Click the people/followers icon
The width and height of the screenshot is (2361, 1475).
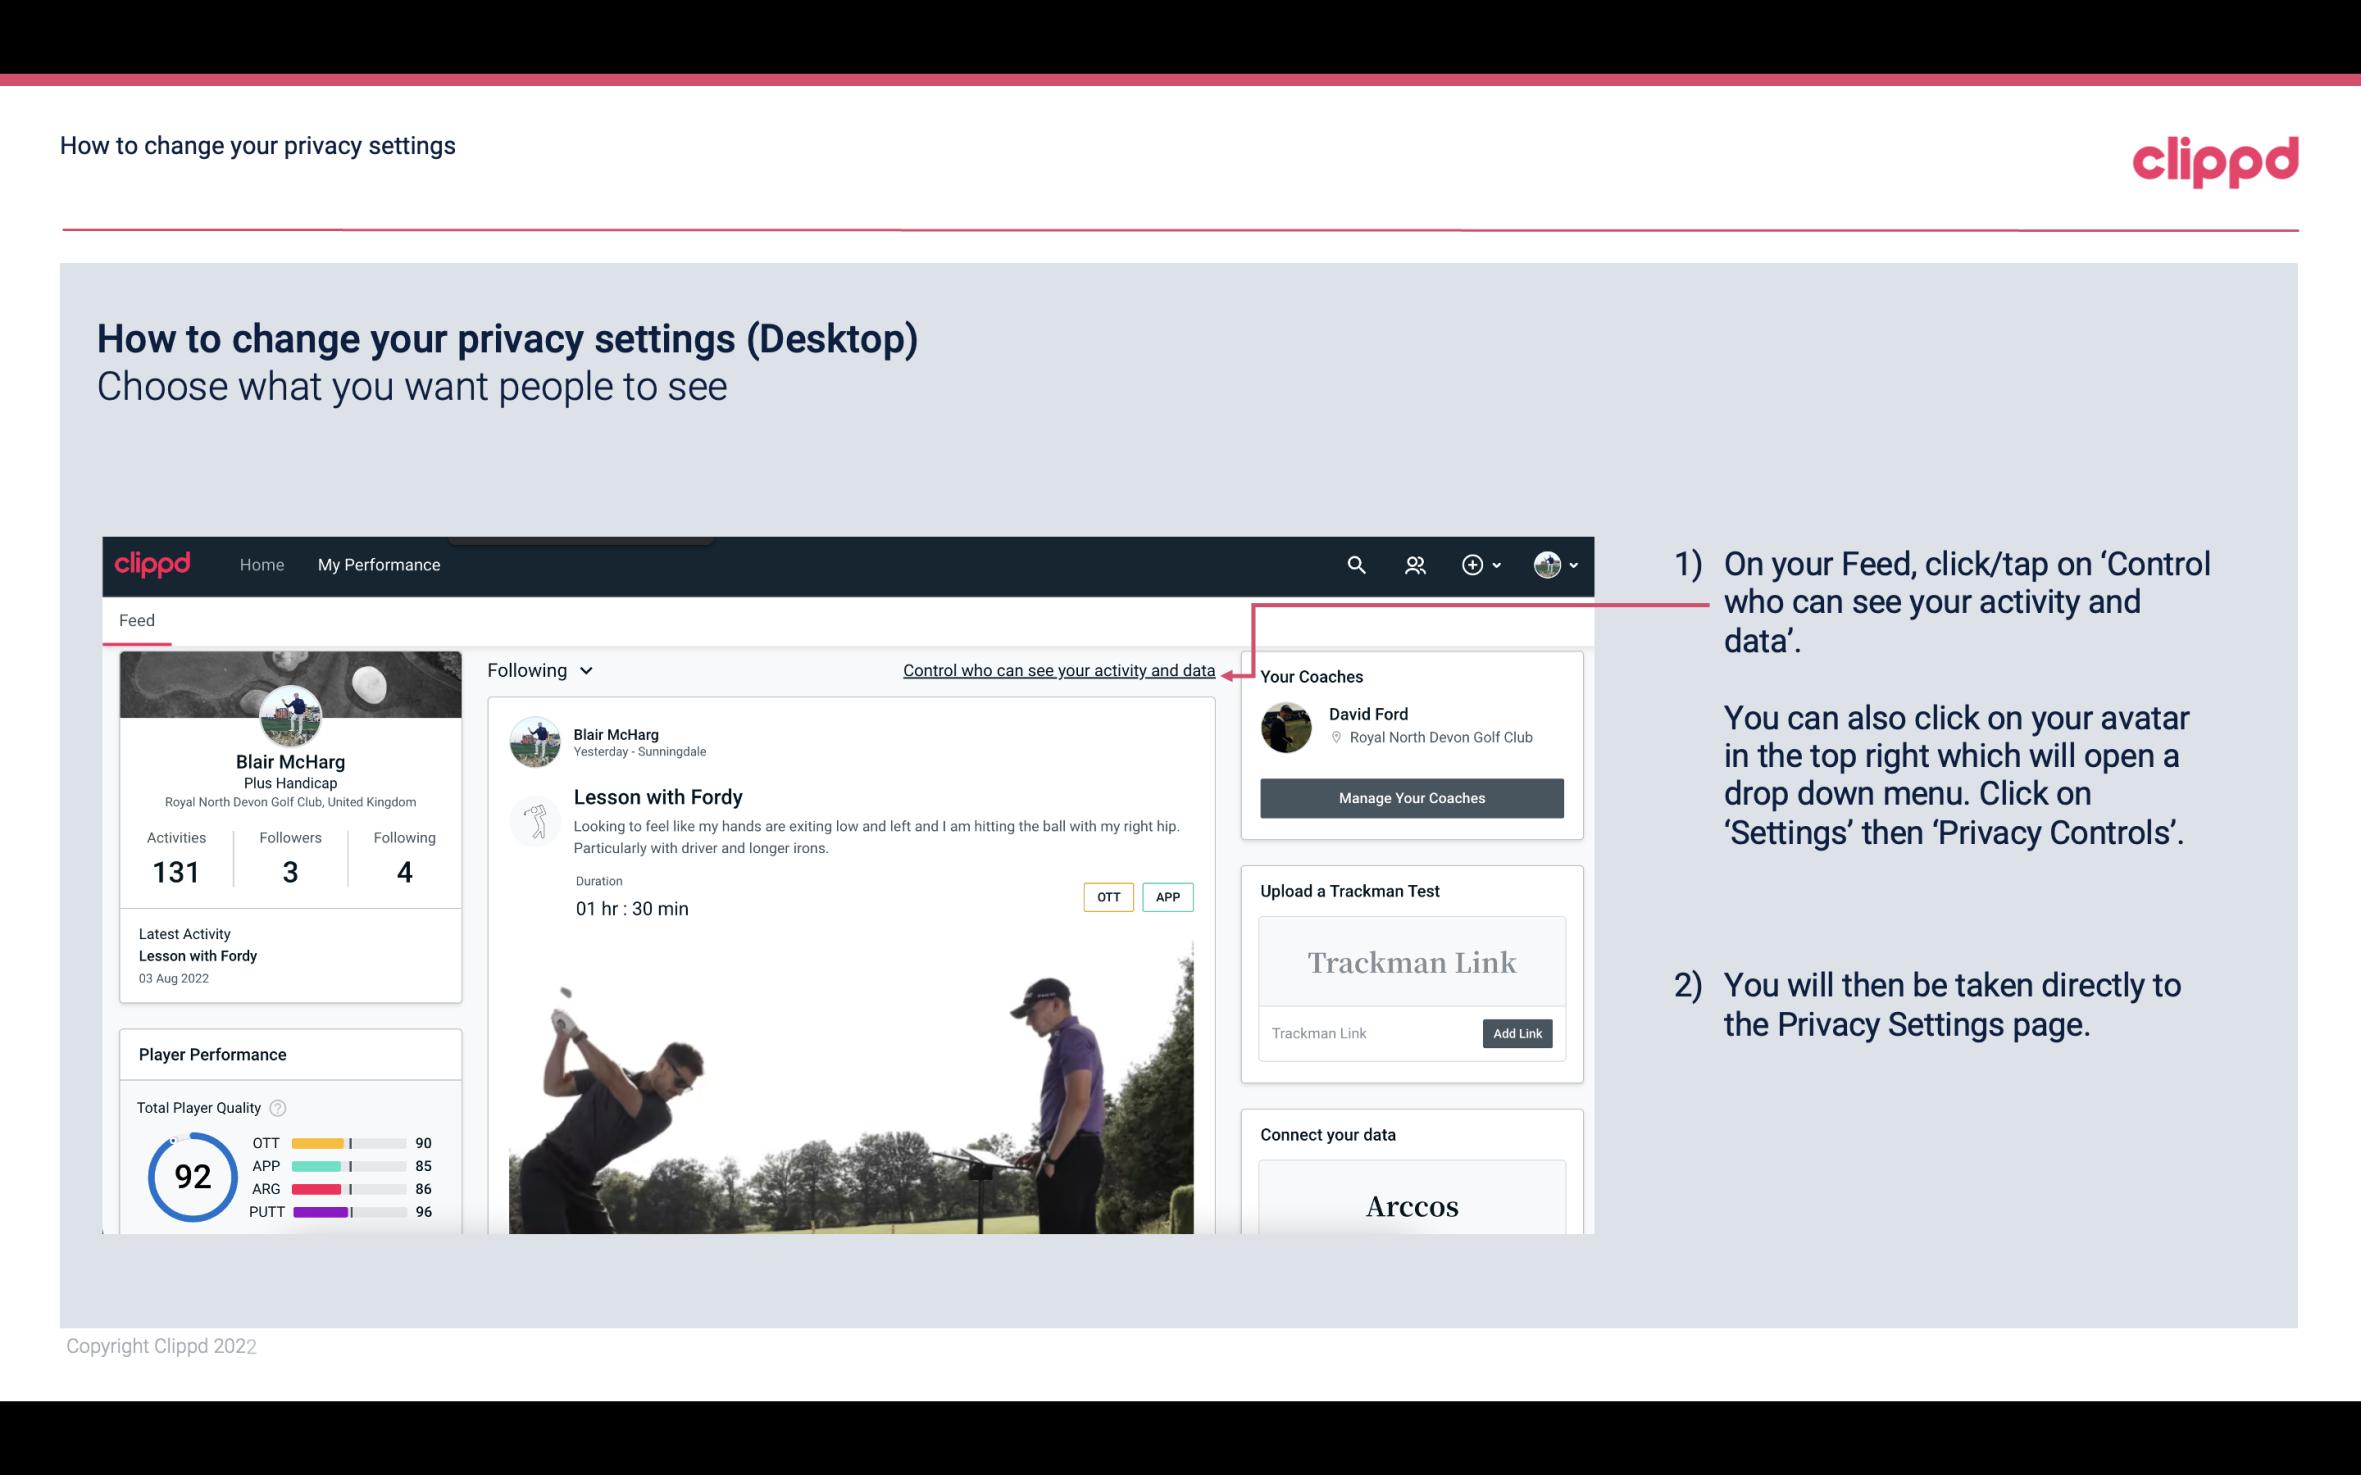pyautogui.click(x=1415, y=564)
